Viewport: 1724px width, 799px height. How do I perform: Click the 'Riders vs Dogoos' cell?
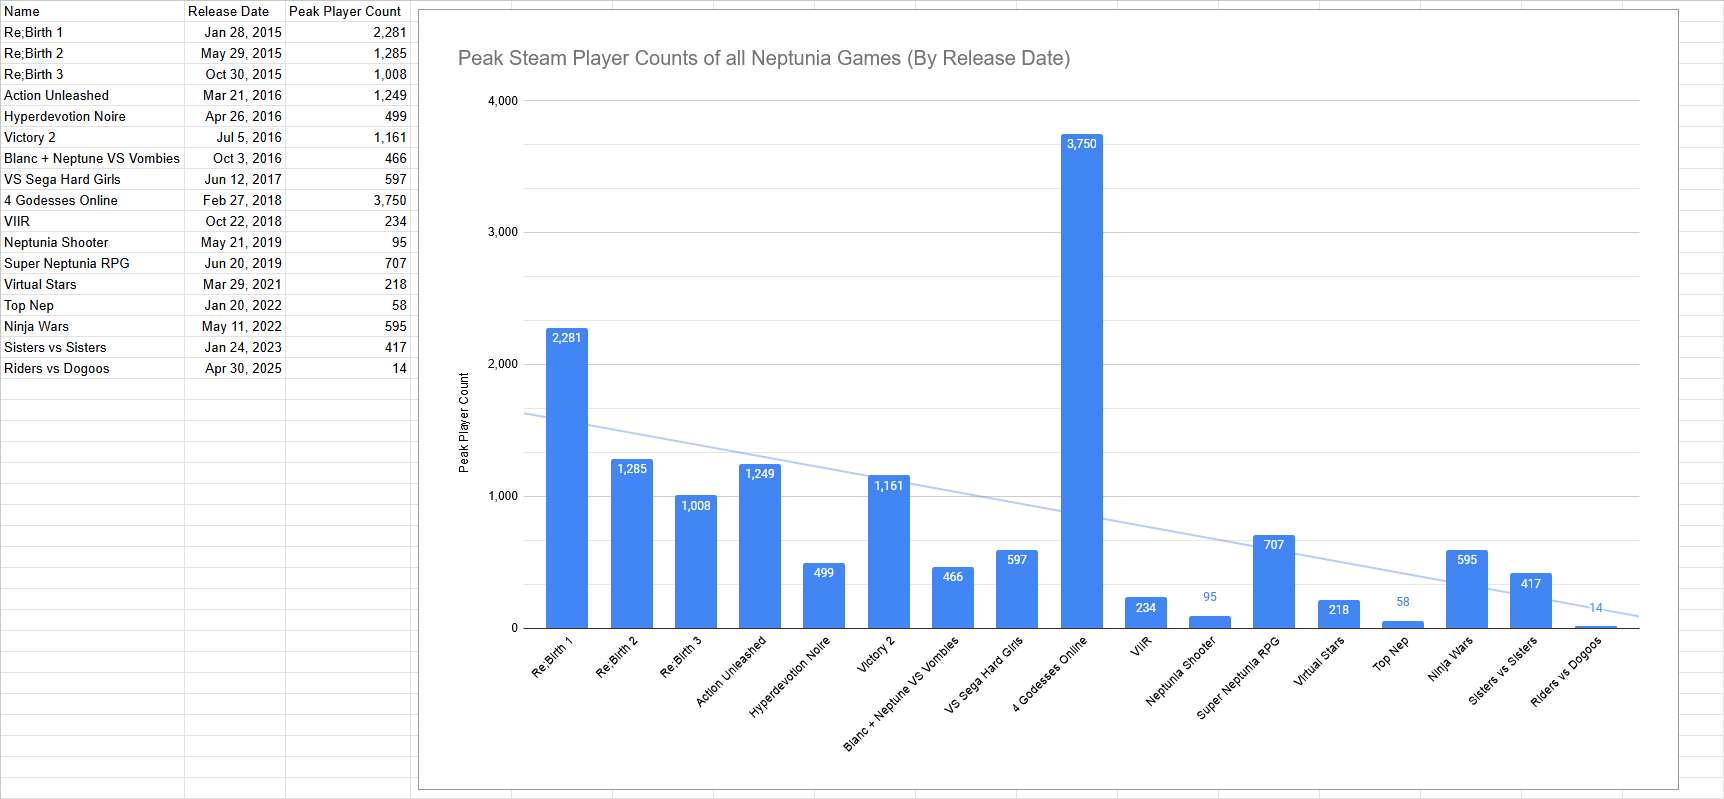tap(92, 368)
